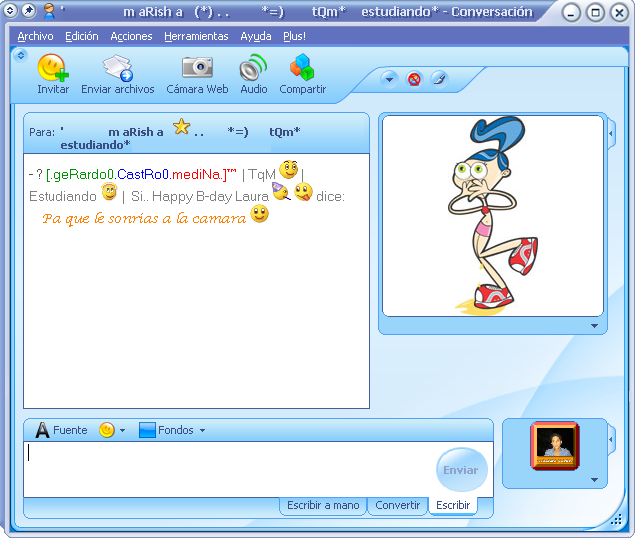Image resolution: width=635 pixels, height=538 pixels.
Task: Expand the emoticon dropdown arrow
Action: [122, 430]
